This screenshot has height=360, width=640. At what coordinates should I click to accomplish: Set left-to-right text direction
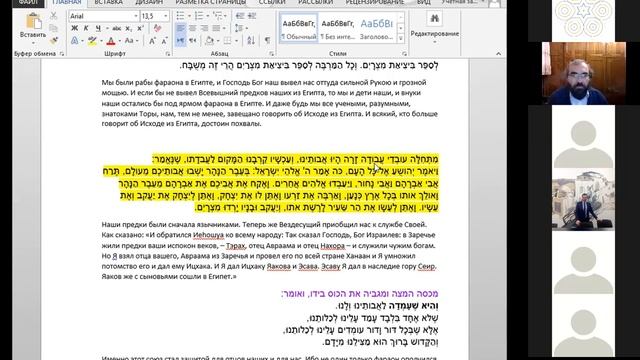point(180,40)
